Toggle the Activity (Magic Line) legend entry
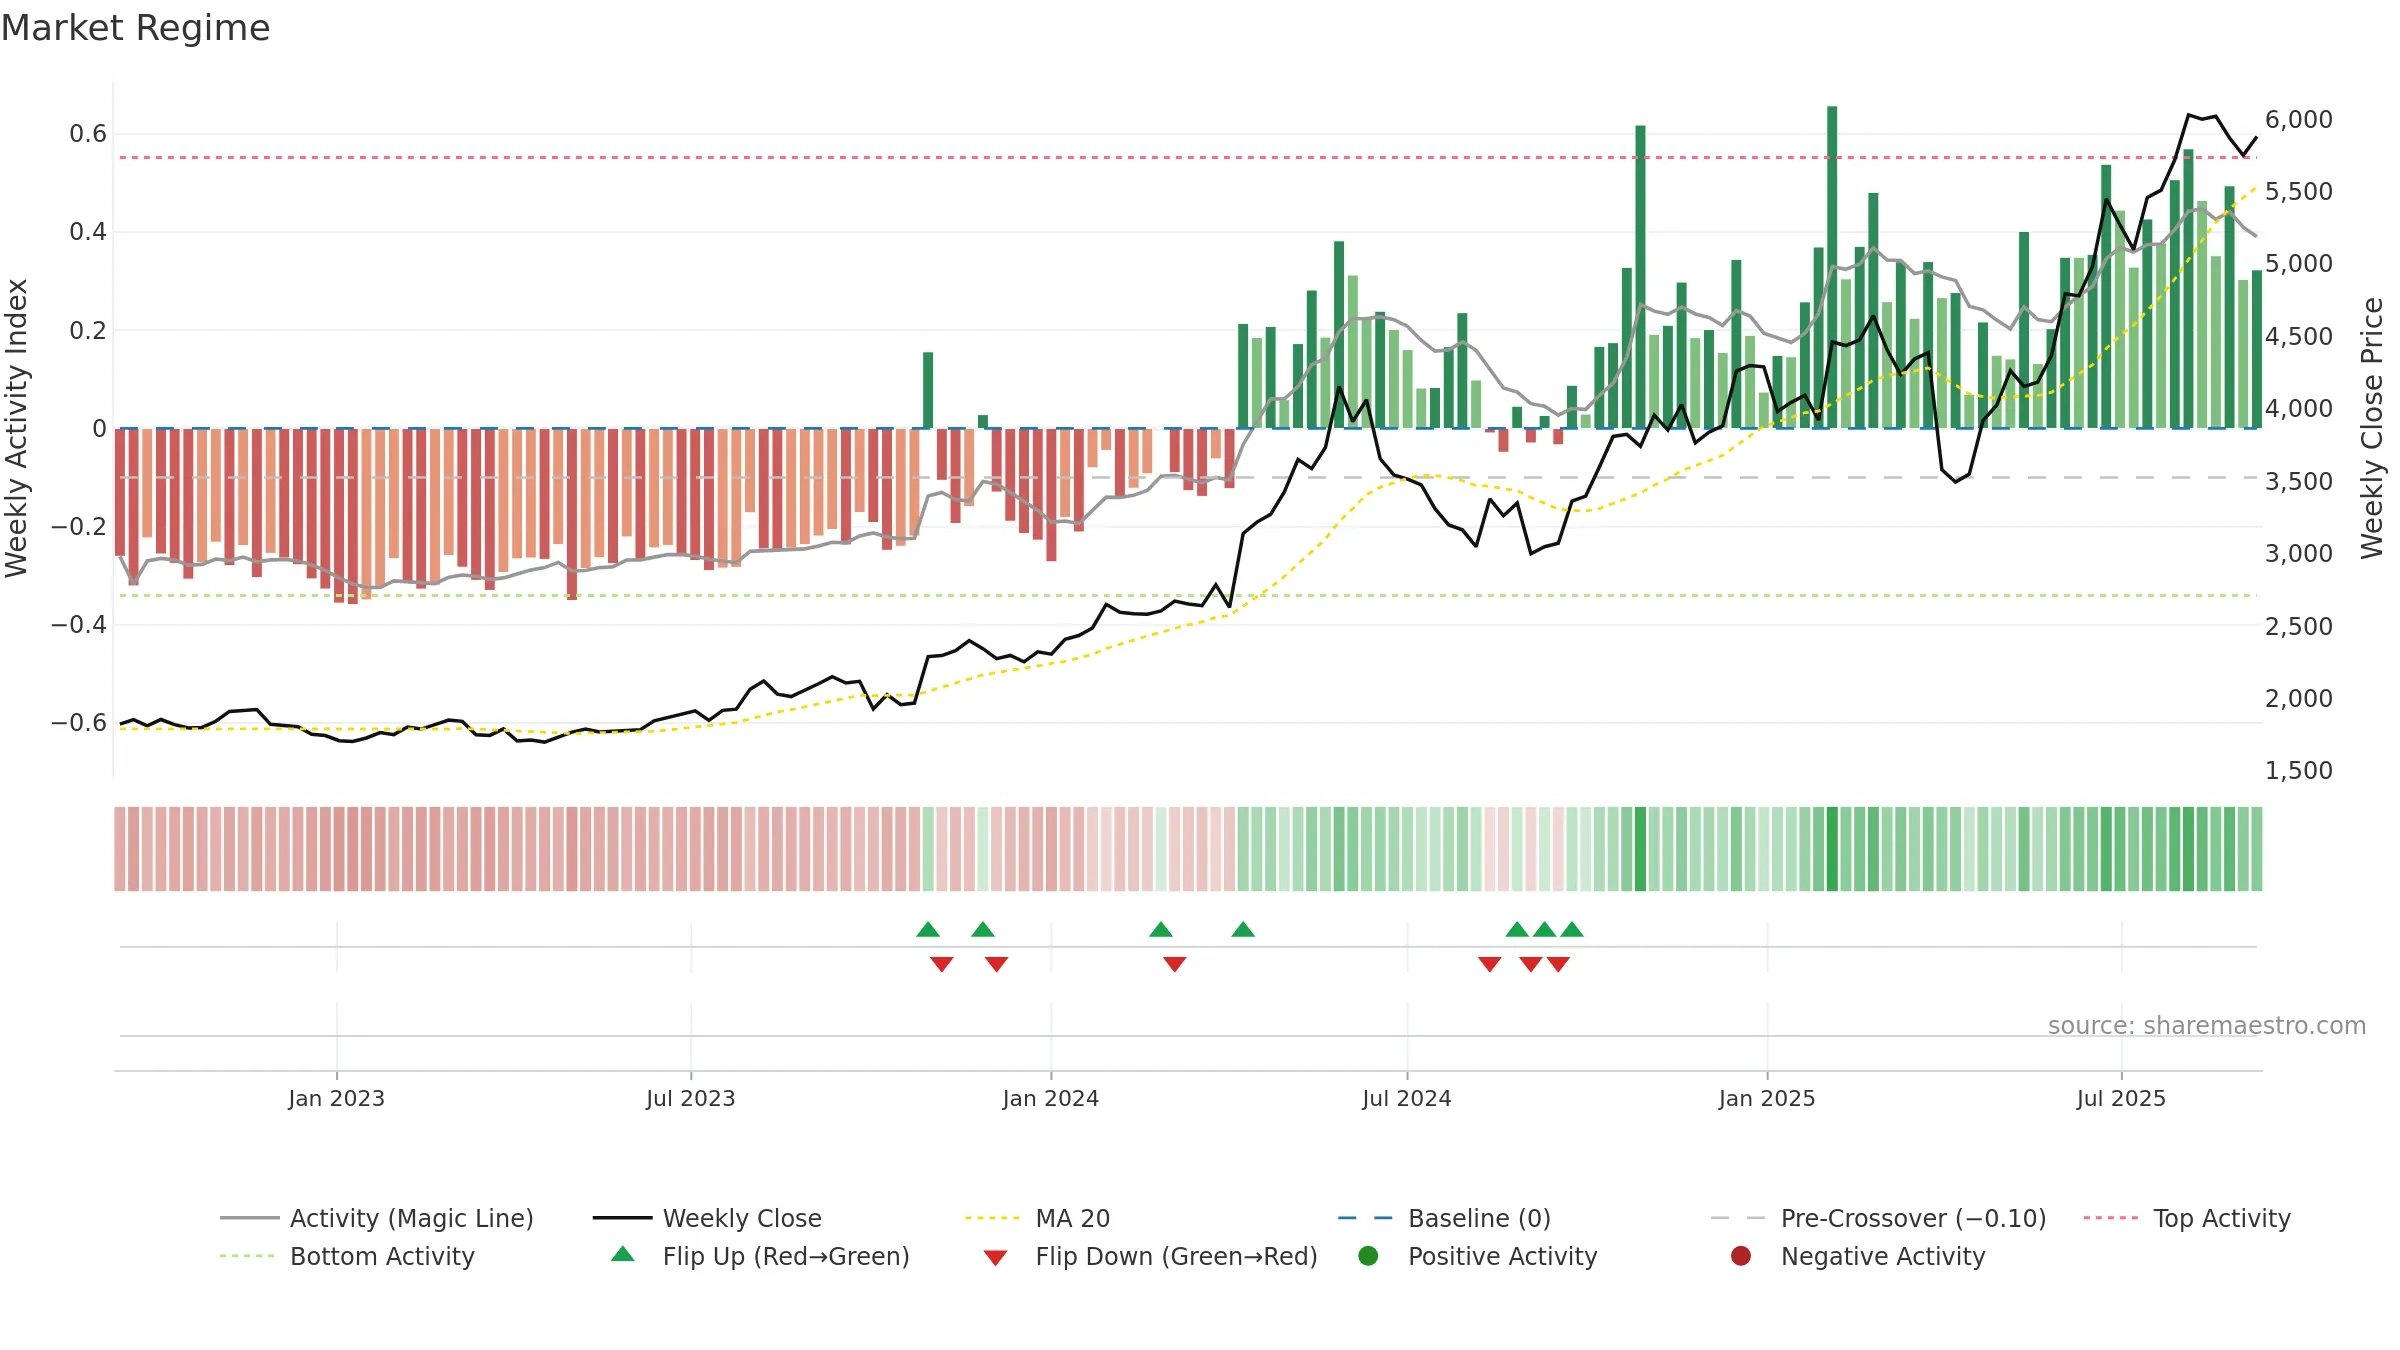 tap(377, 1218)
